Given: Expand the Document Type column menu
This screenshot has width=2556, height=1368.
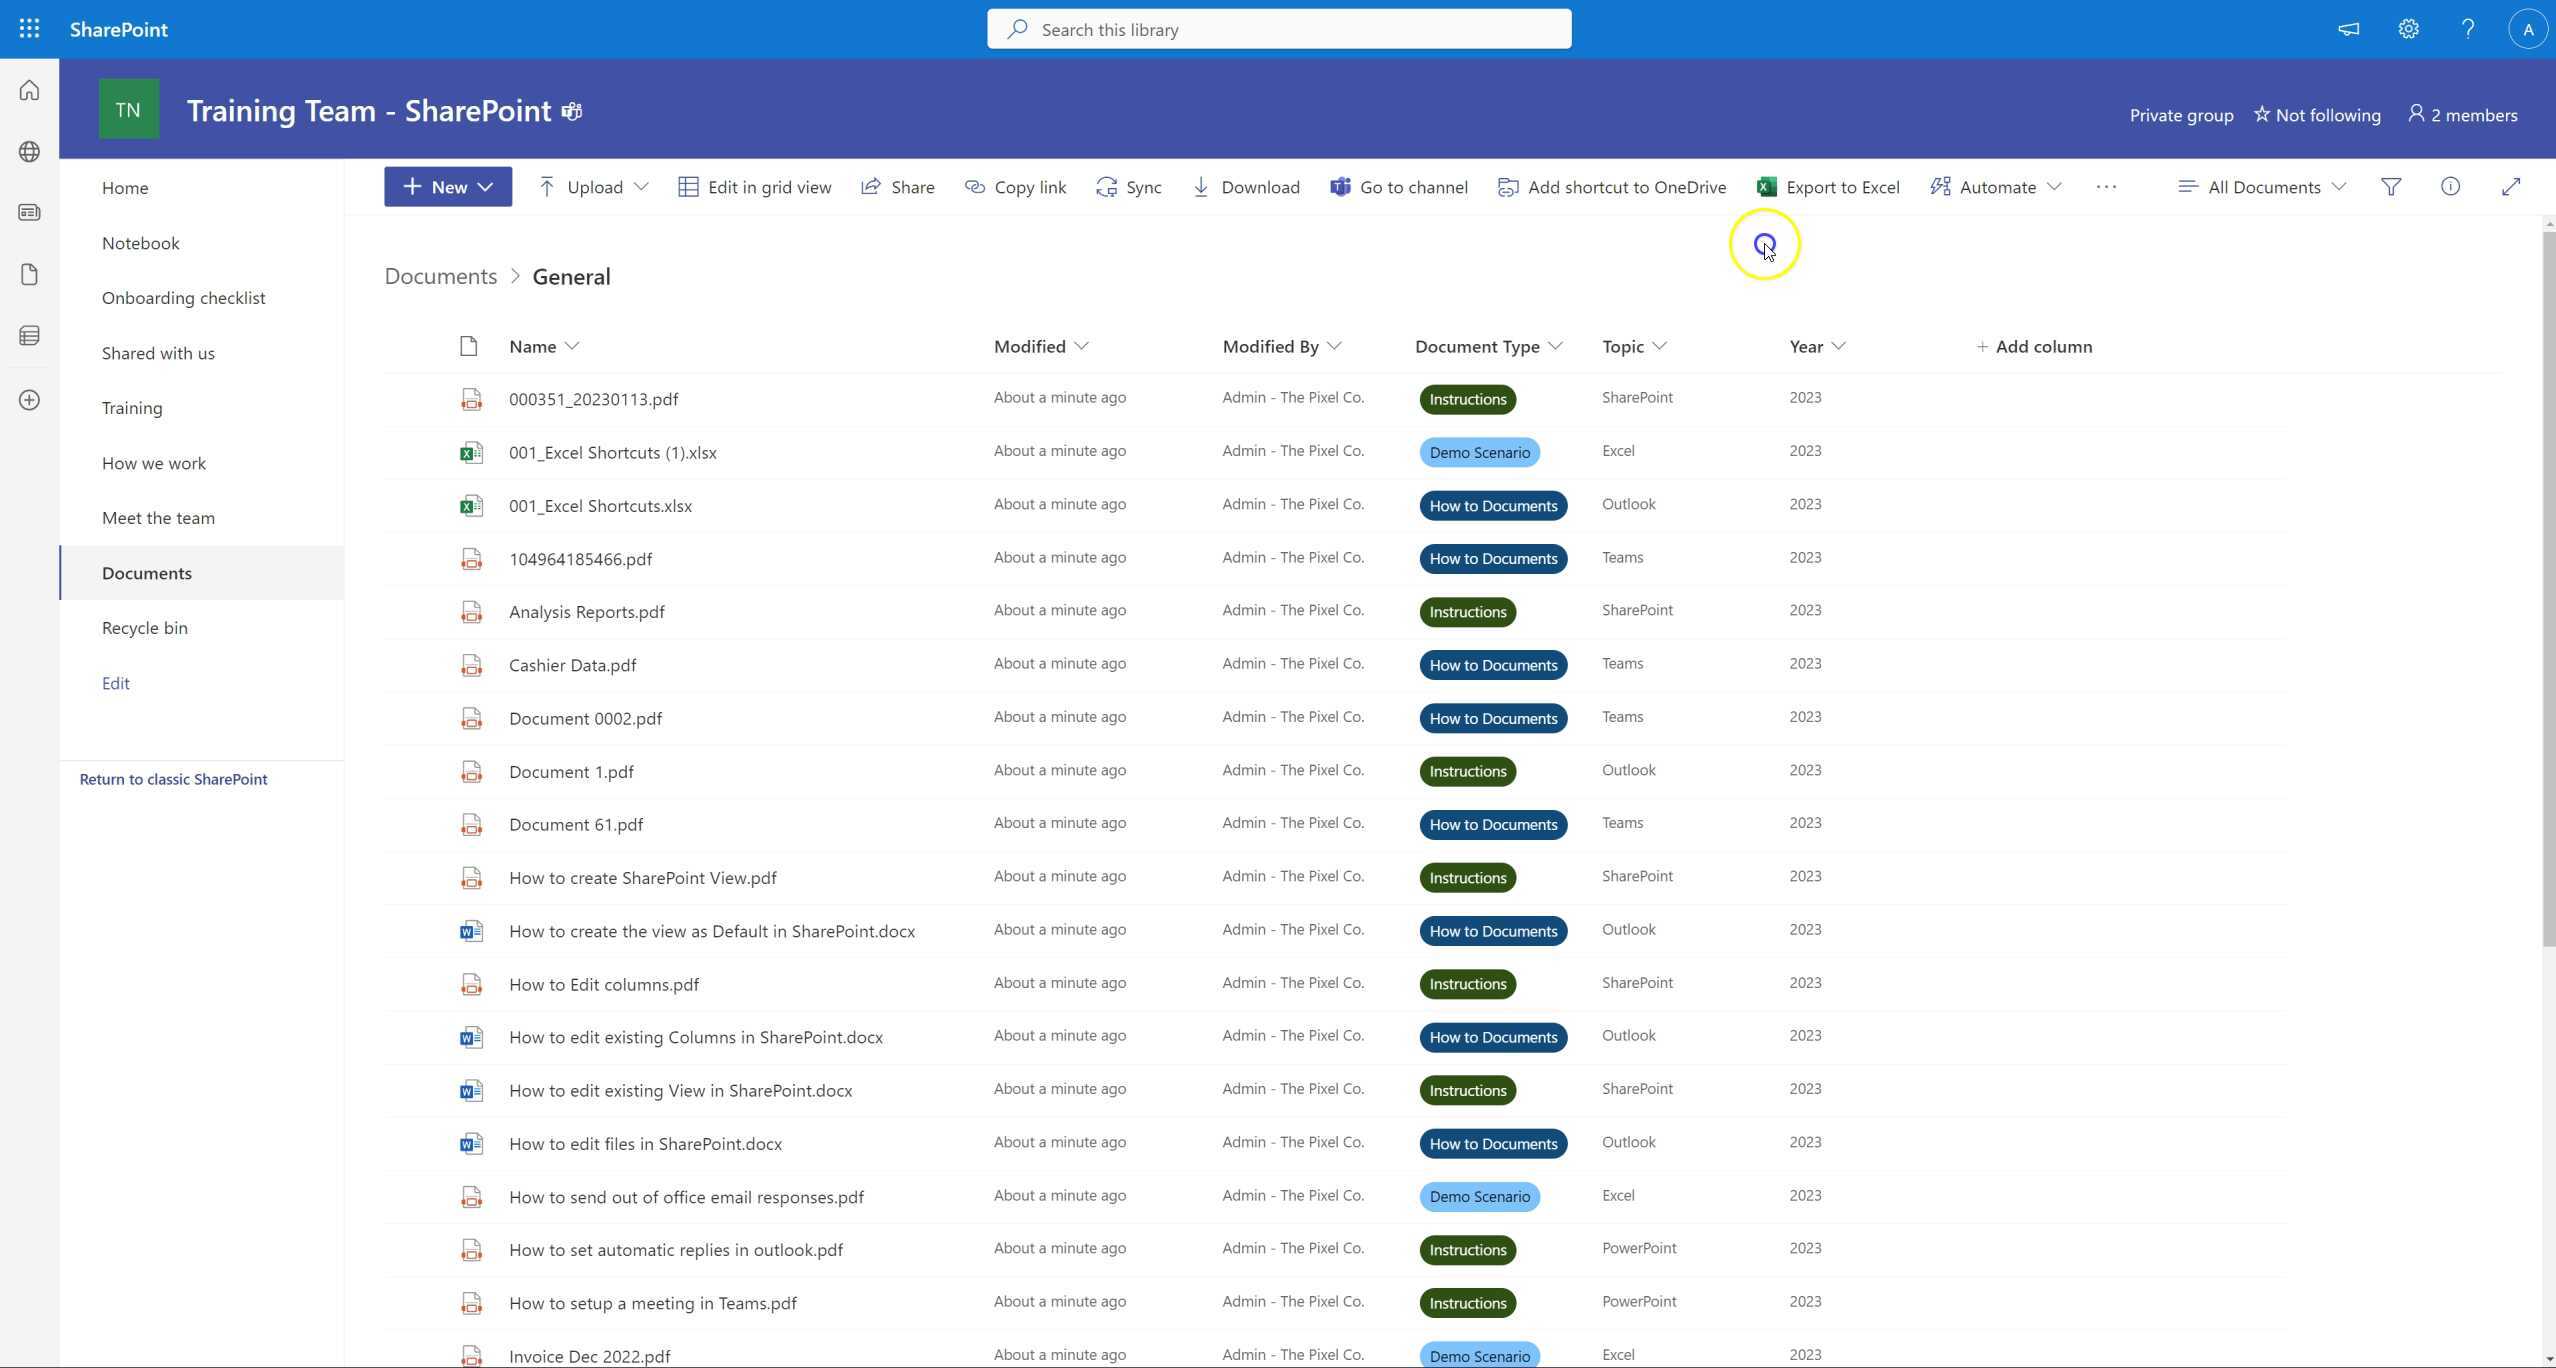Looking at the screenshot, I should pyautogui.click(x=1555, y=347).
